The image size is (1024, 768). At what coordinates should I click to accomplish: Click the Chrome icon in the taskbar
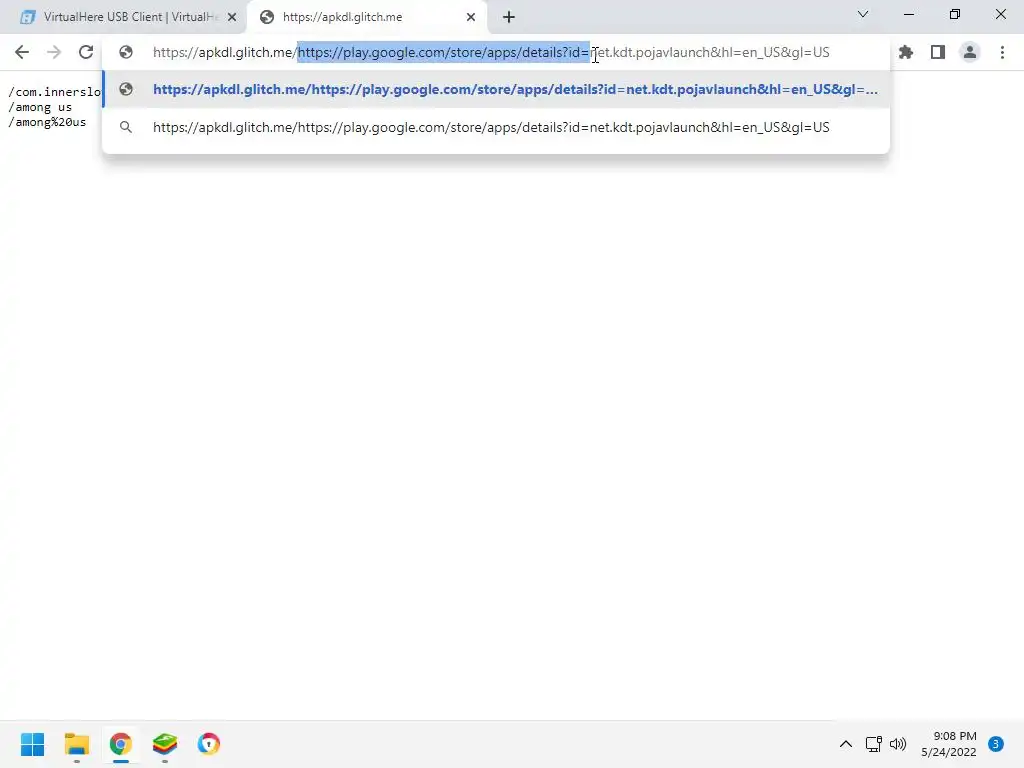tap(121, 744)
